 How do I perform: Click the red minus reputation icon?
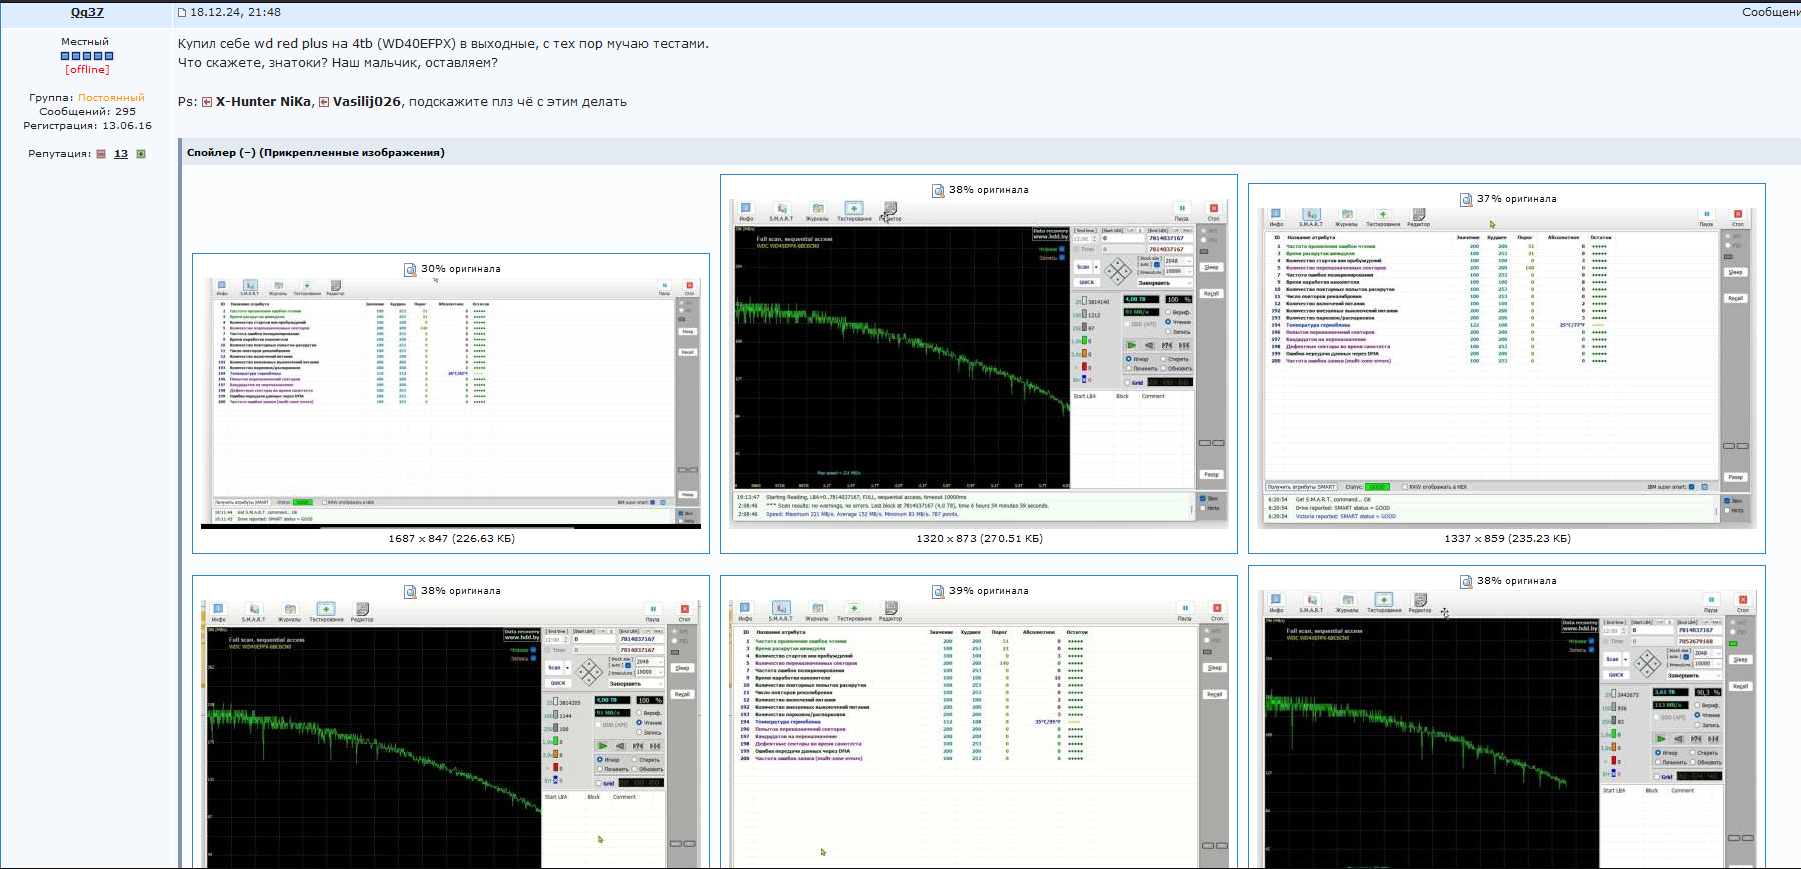point(101,154)
